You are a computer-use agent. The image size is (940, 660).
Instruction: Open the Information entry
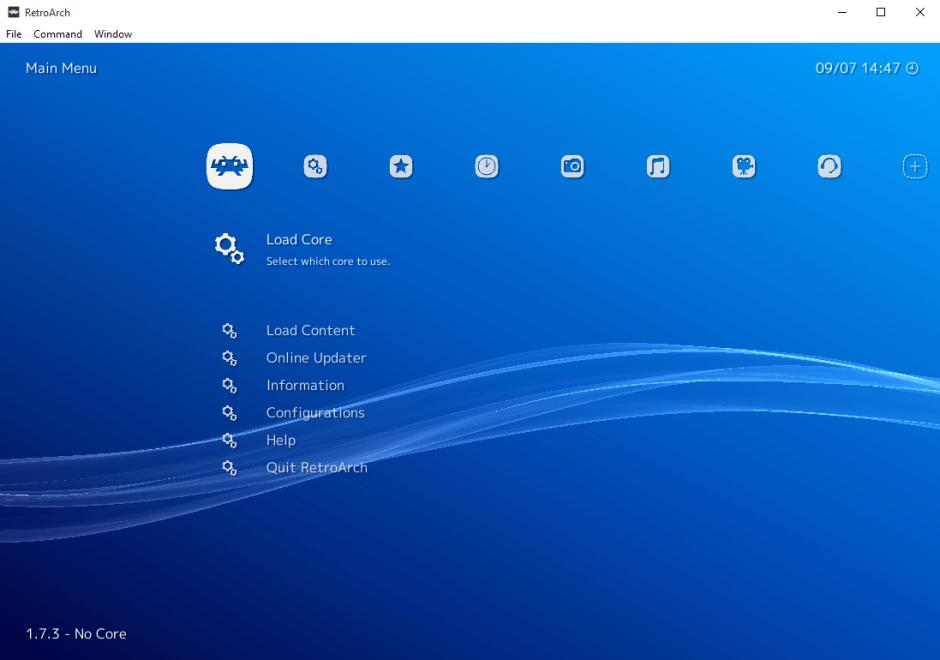(x=305, y=385)
